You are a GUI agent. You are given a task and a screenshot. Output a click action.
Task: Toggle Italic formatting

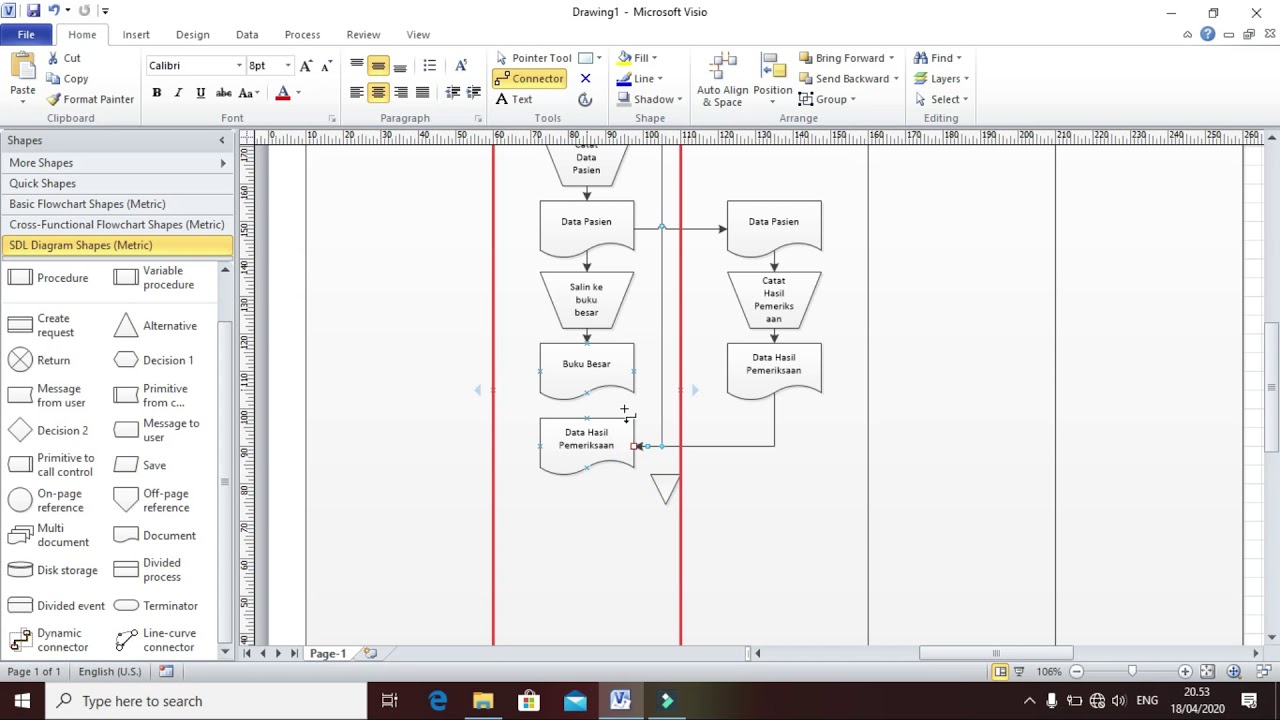coord(178,93)
